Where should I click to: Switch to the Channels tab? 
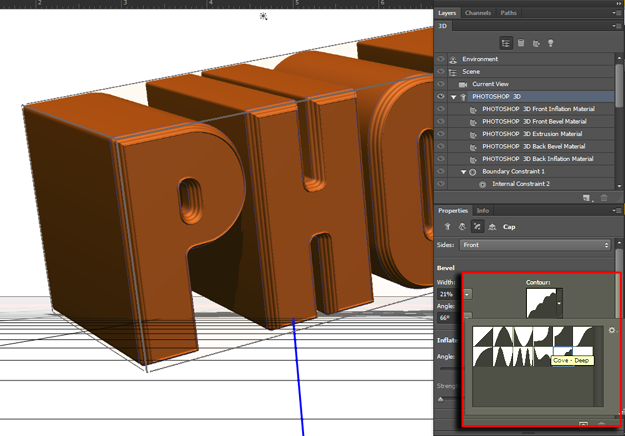[478, 13]
